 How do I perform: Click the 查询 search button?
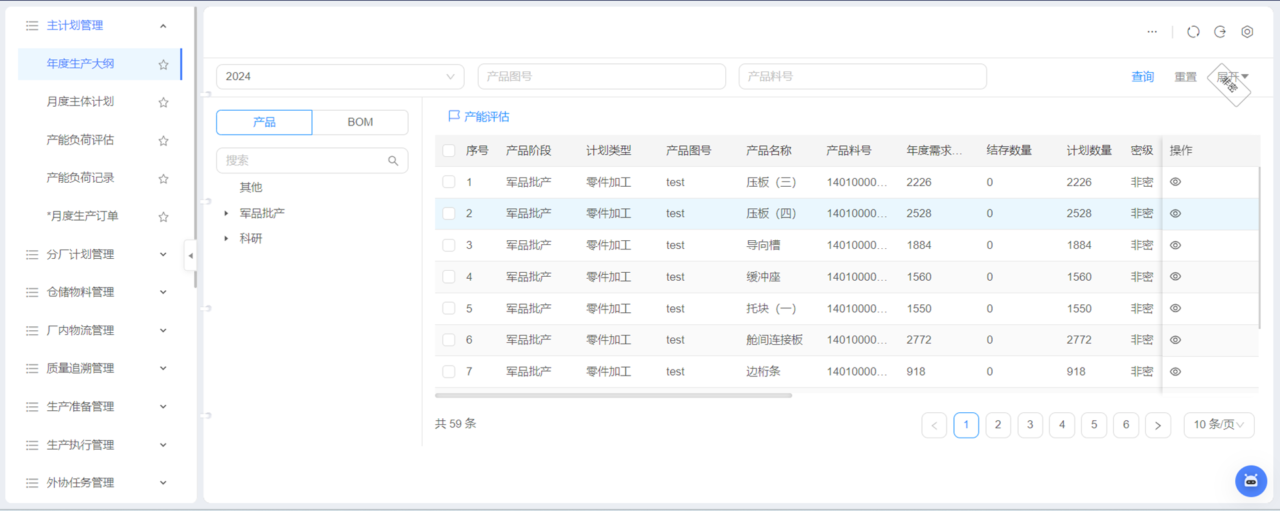tap(1143, 77)
